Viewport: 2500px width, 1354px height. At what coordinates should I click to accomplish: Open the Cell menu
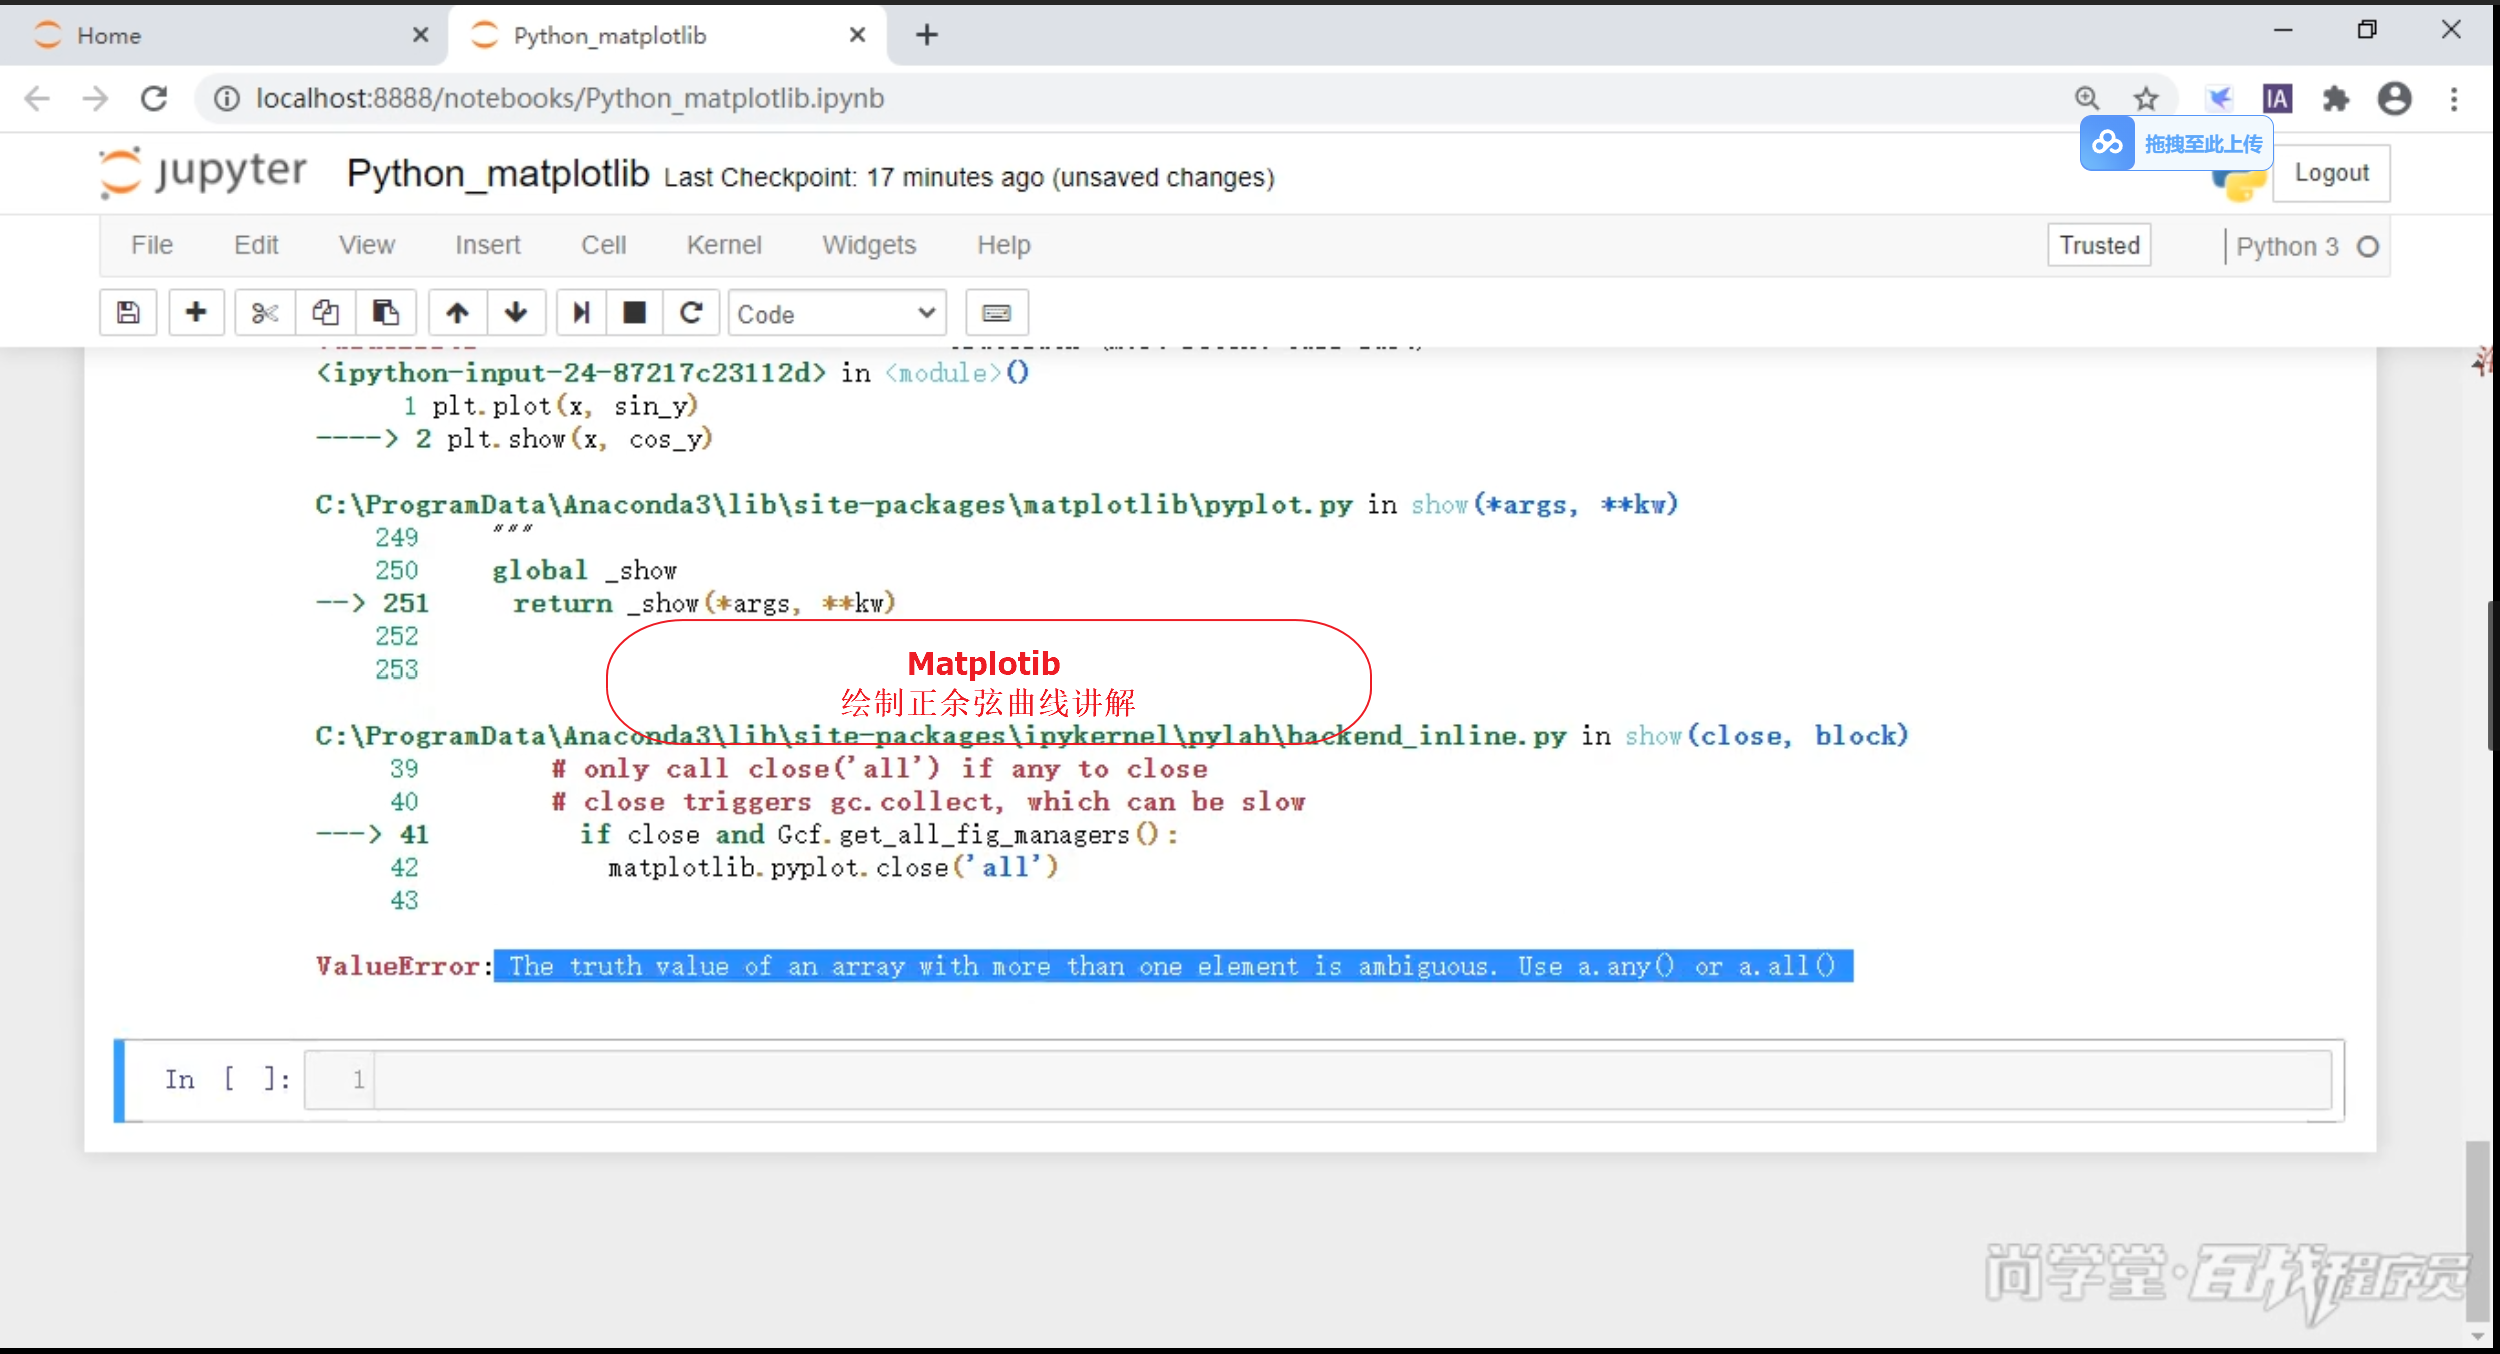point(604,245)
